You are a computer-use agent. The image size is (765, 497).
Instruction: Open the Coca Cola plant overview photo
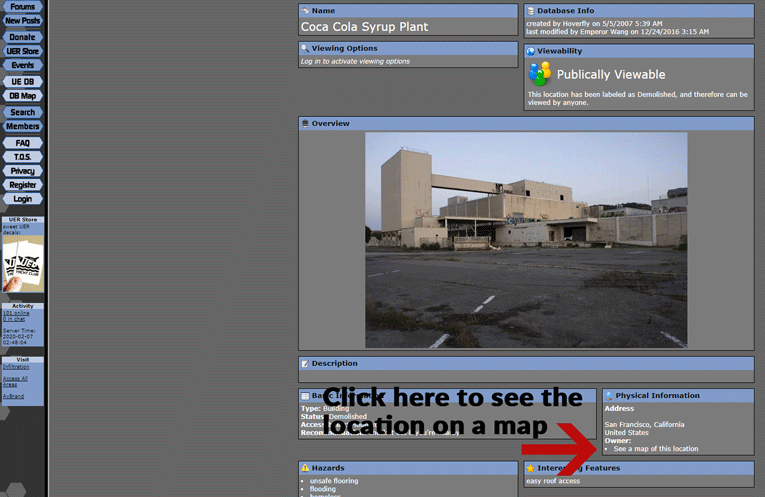coord(526,240)
